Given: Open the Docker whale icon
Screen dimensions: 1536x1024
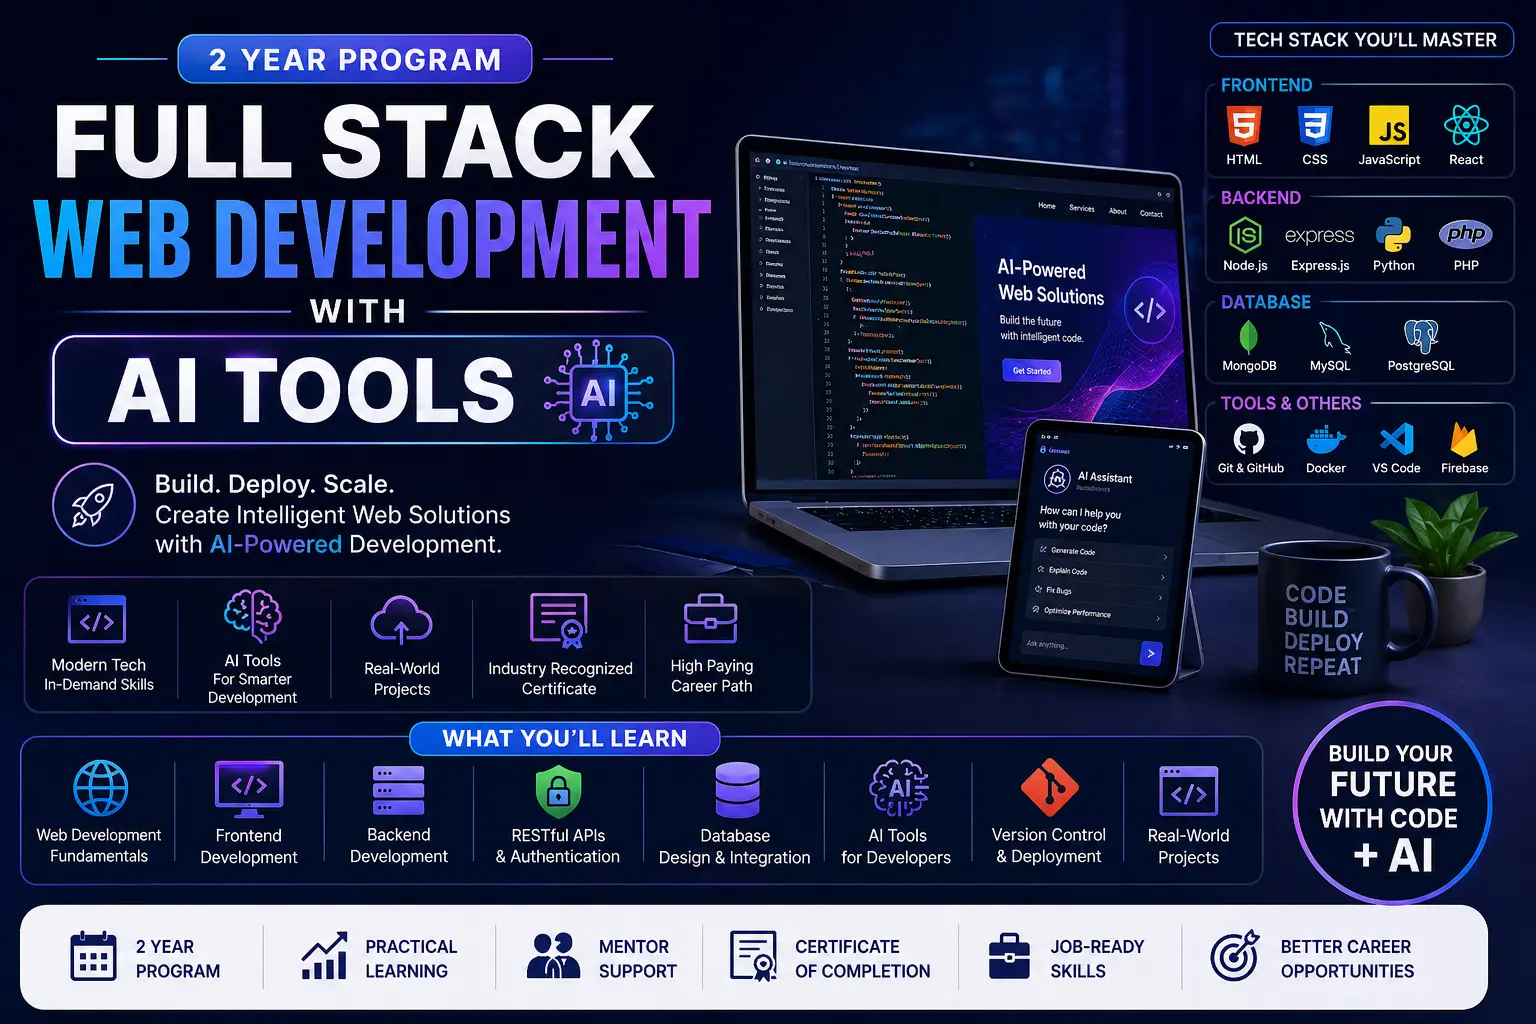Looking at the screenshot, I should [x=1326, y=439].
